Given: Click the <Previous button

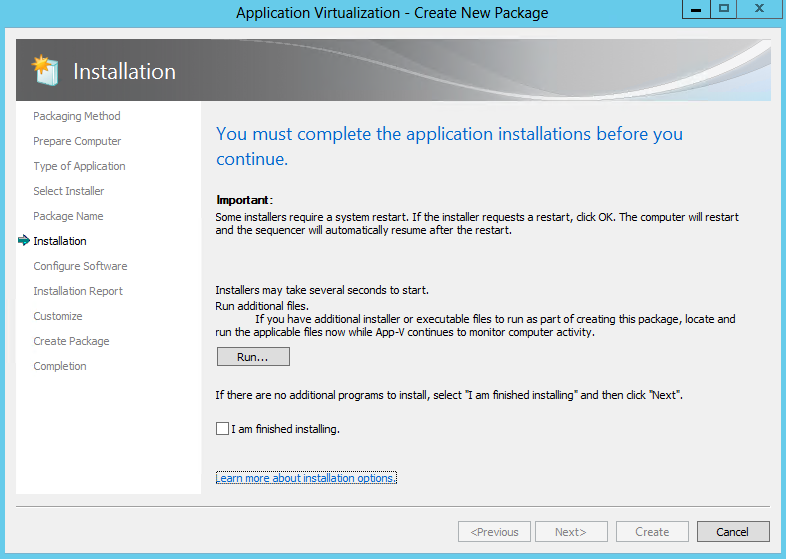Looking at the screenshot, I should coord(494,532).
